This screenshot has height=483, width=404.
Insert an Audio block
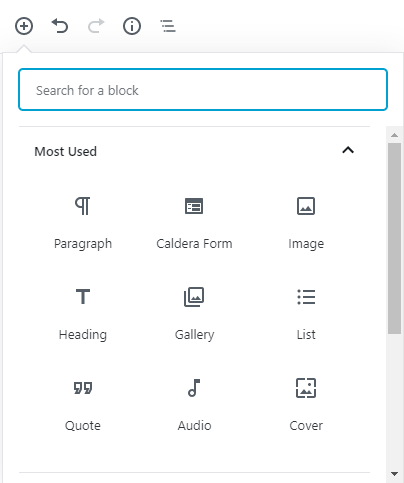click(194, 405)
